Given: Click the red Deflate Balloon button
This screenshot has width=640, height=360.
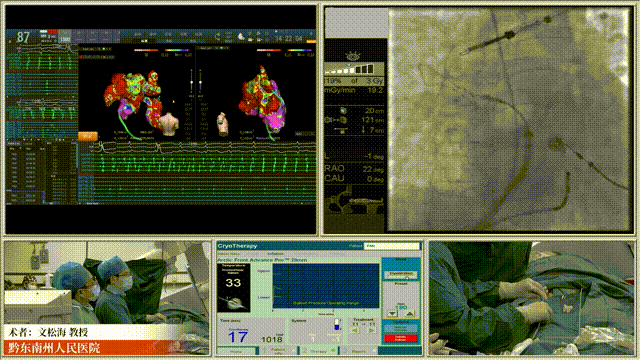Looking at the screenshot, I should tap(401, 338).
